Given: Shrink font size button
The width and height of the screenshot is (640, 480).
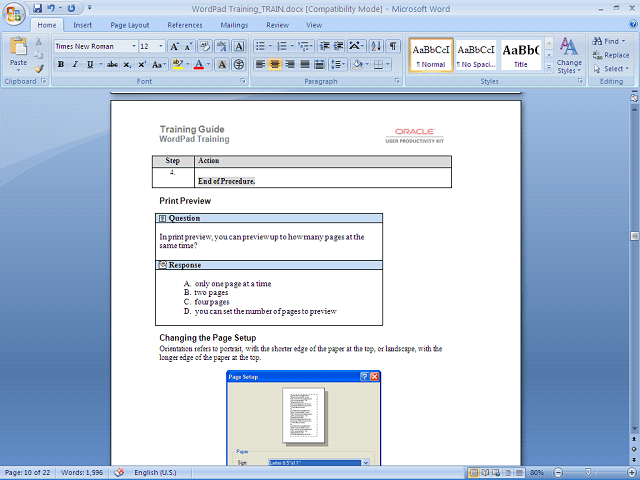Looking at the screenshot, I should pos(188,46).
